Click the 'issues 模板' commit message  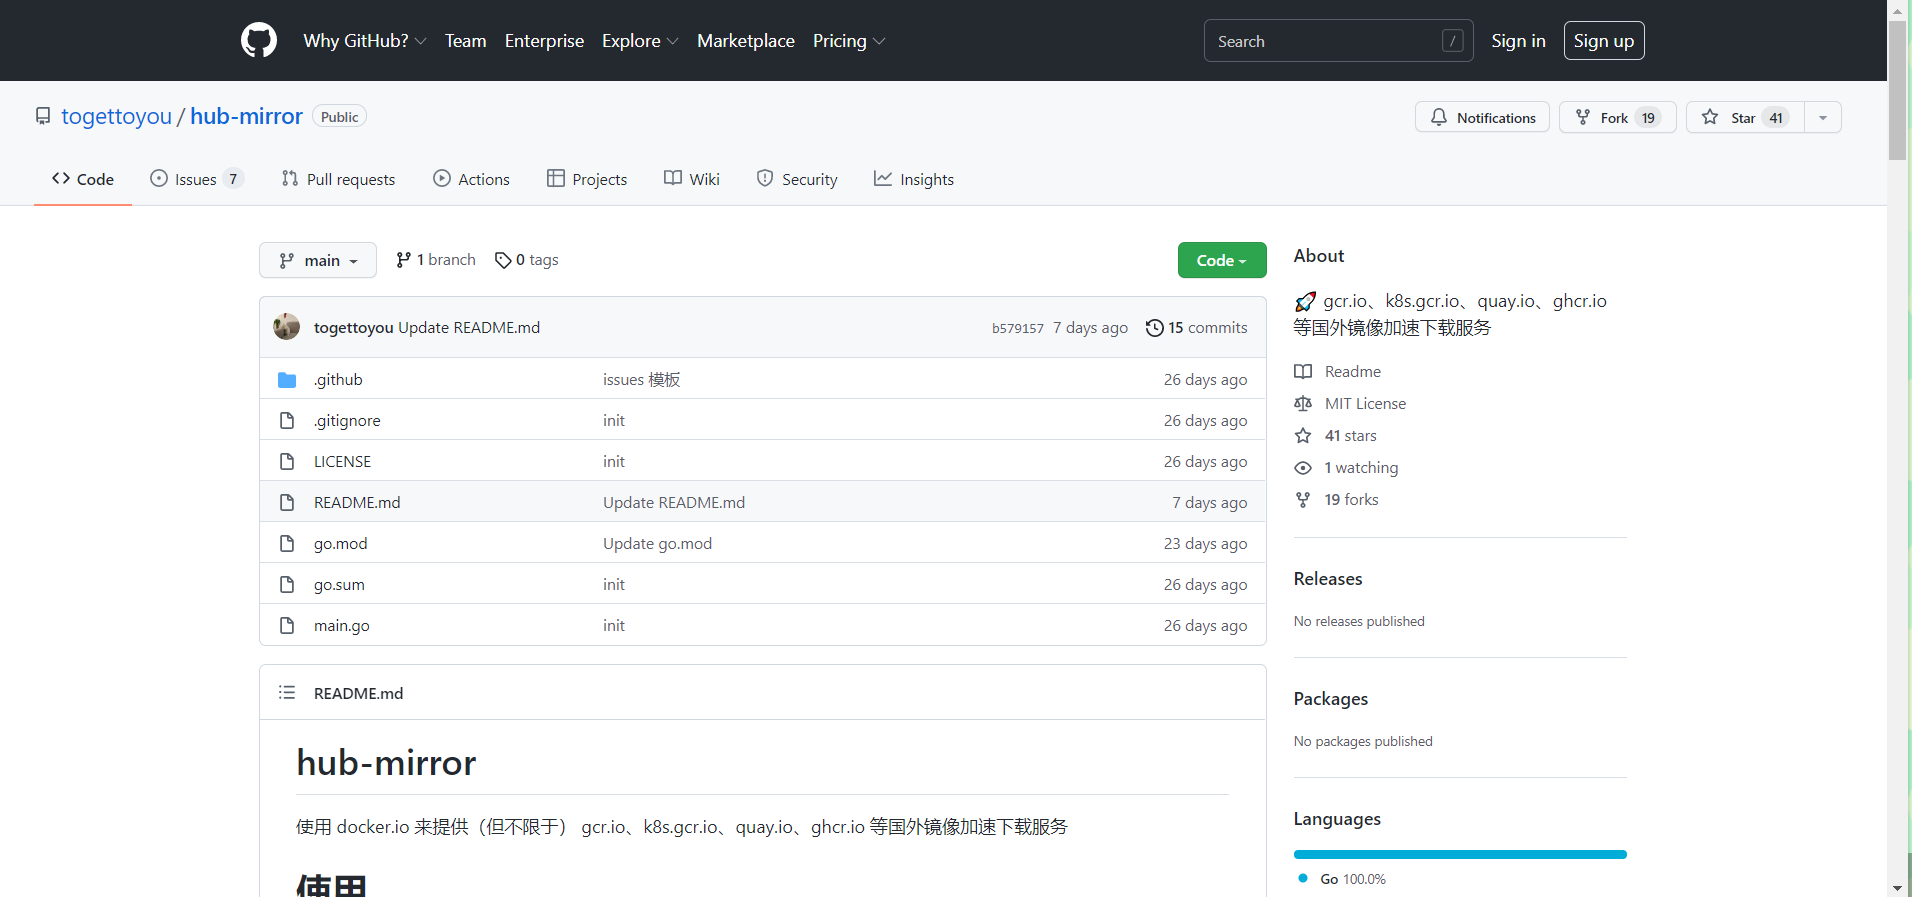coord(641,380)
